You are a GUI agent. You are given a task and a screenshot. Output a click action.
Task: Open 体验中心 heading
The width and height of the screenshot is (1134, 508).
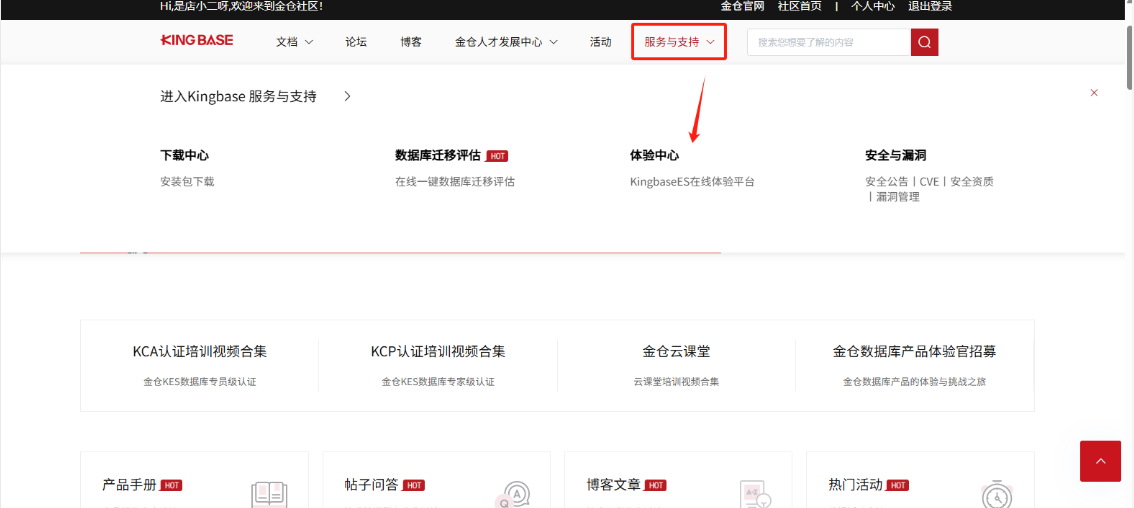click(655, 155)
